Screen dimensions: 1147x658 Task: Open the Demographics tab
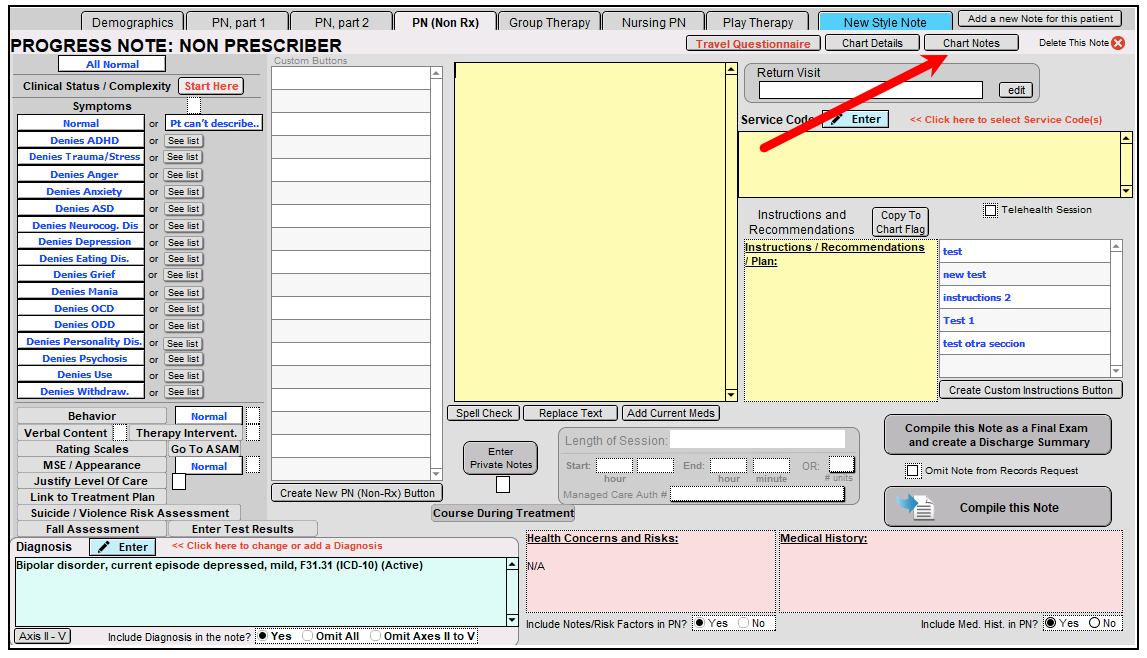pos(131,20)
